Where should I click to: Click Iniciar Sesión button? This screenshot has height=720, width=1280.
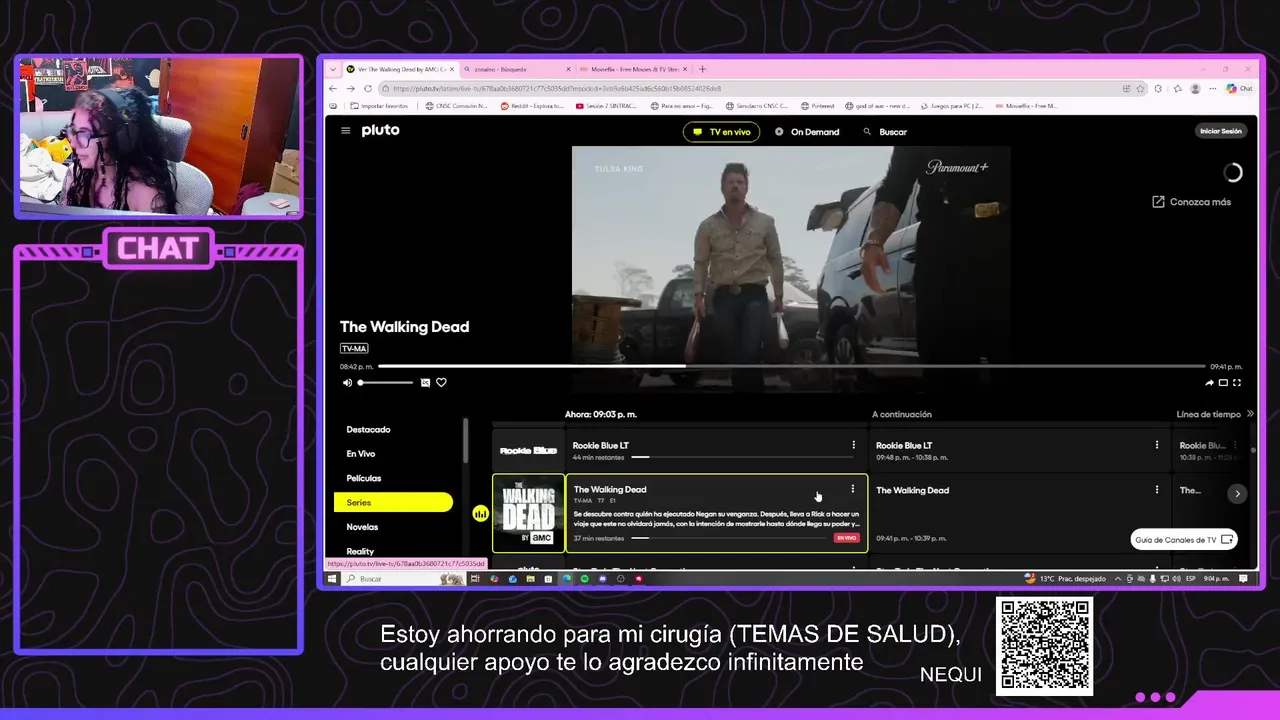1221,131
